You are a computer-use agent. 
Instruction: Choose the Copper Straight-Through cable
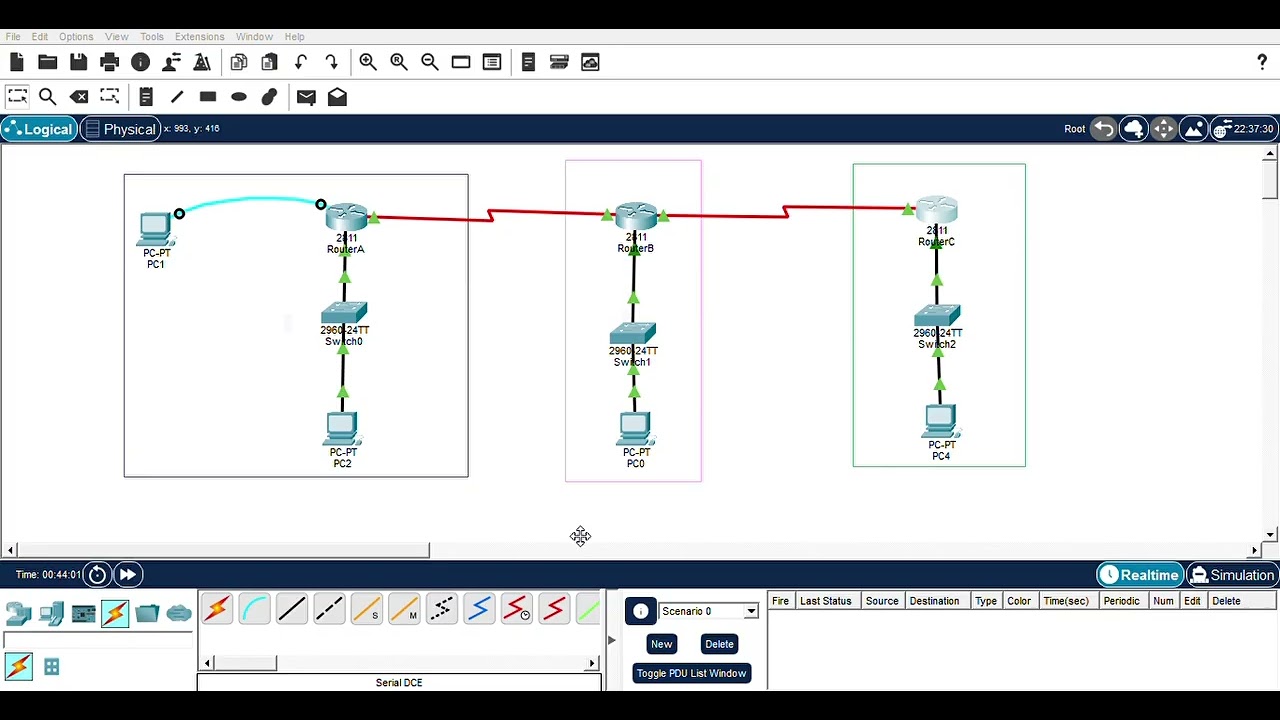pyautogui.click(x=292, y=608)
